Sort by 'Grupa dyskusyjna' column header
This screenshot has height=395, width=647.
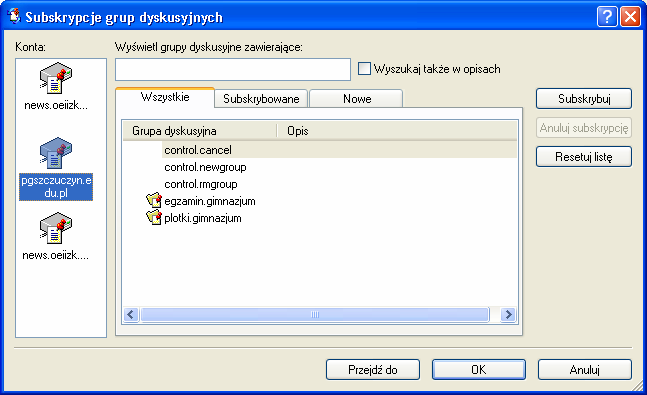tap(199, 131)
